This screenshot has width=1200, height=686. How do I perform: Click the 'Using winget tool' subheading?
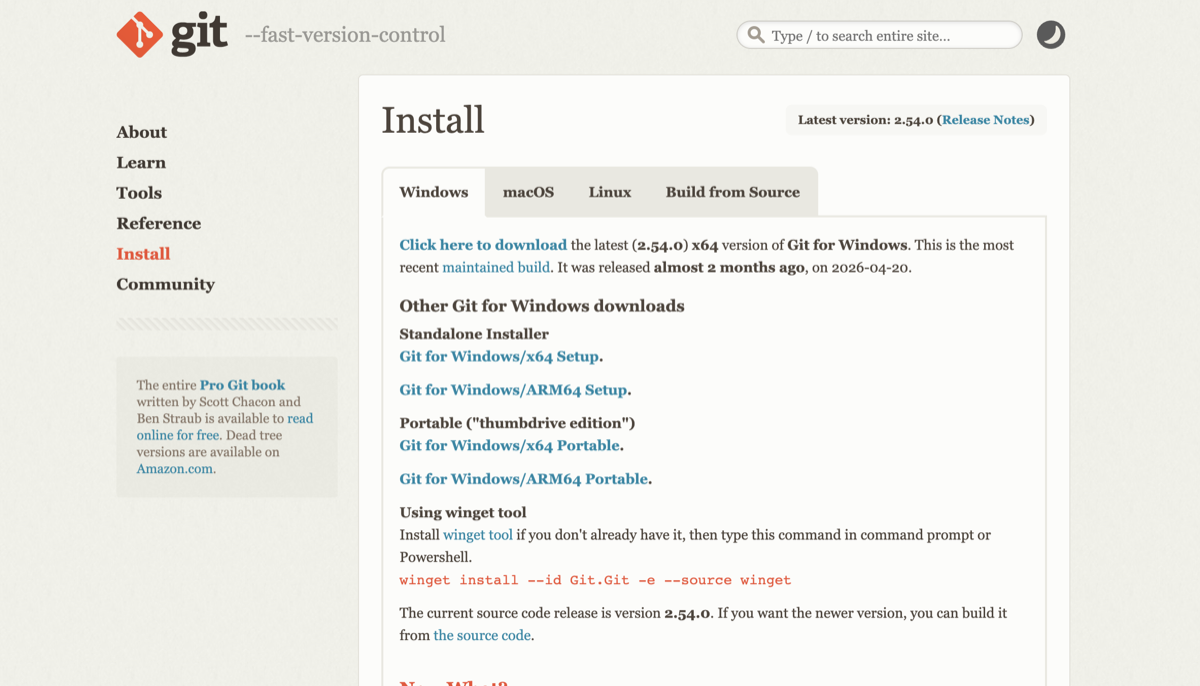click(463, 512)
